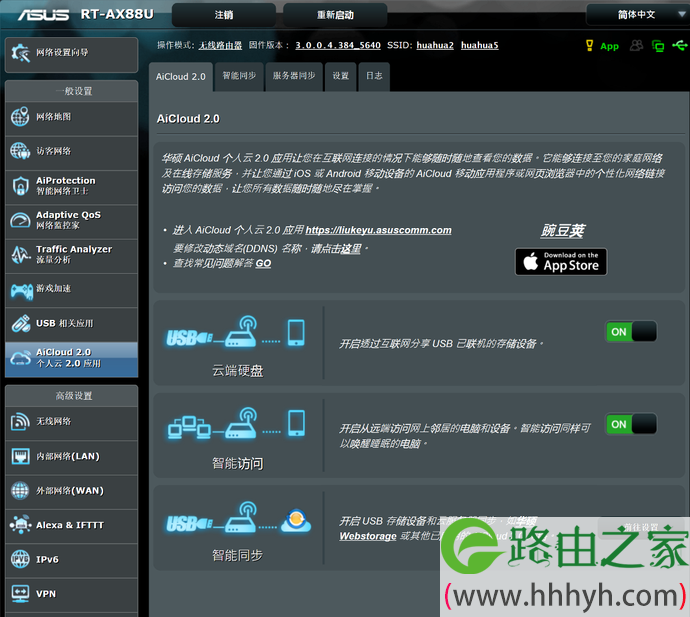Click the Smart Sync cloud illustration
This screenshot has height=617, width=690.
point(238,518)
